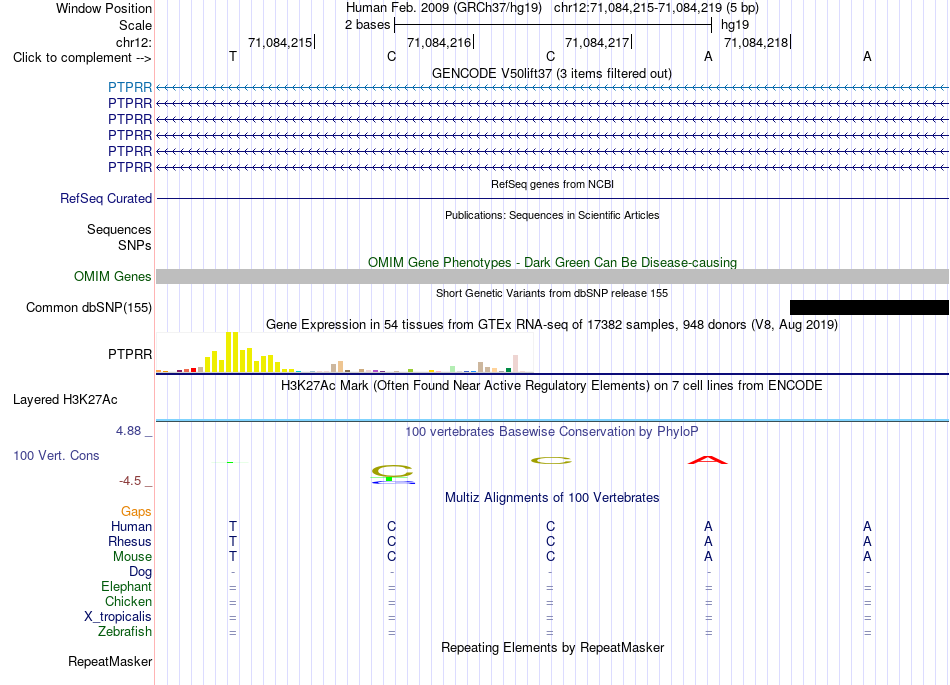Select the Scale track label
Viewport: 950px width, 685px height.
coord(135,25)
